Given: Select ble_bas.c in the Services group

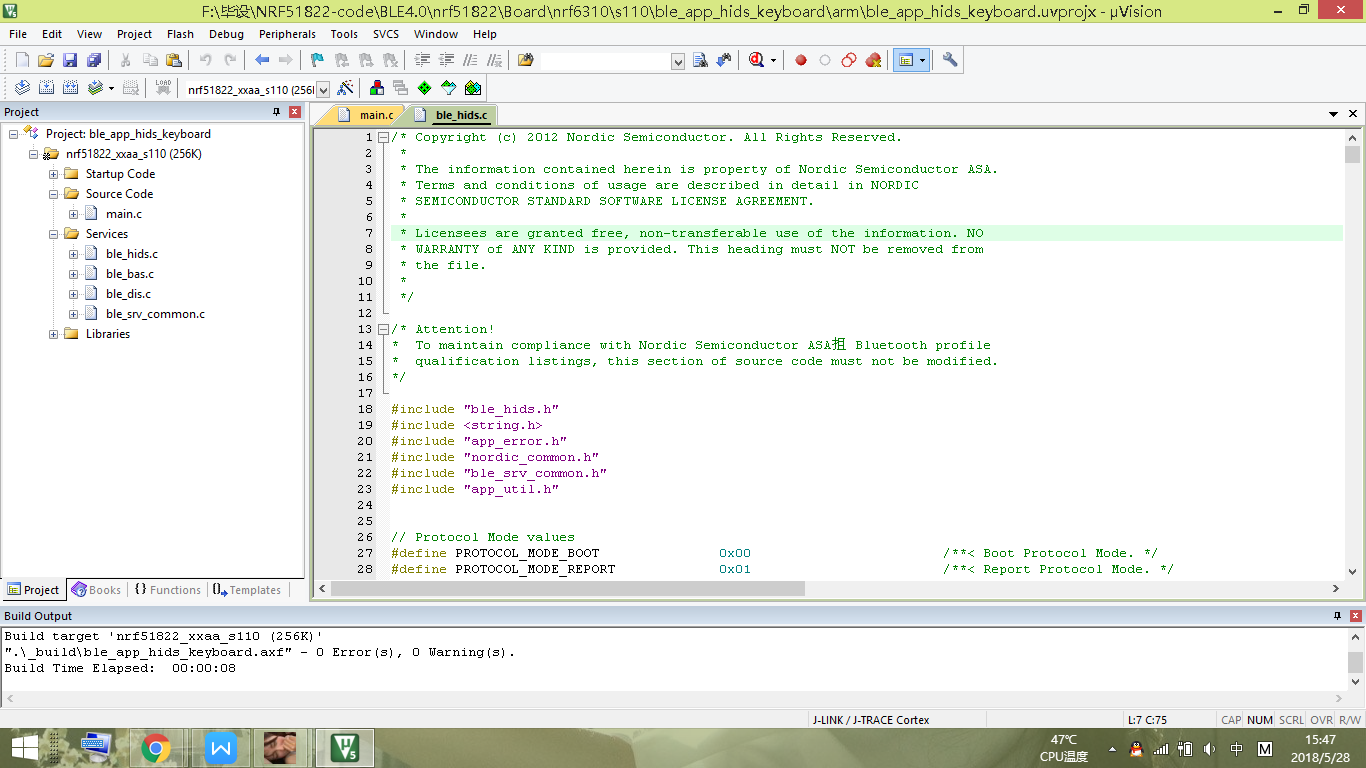Looking at the screenshot, I should 129,274.
